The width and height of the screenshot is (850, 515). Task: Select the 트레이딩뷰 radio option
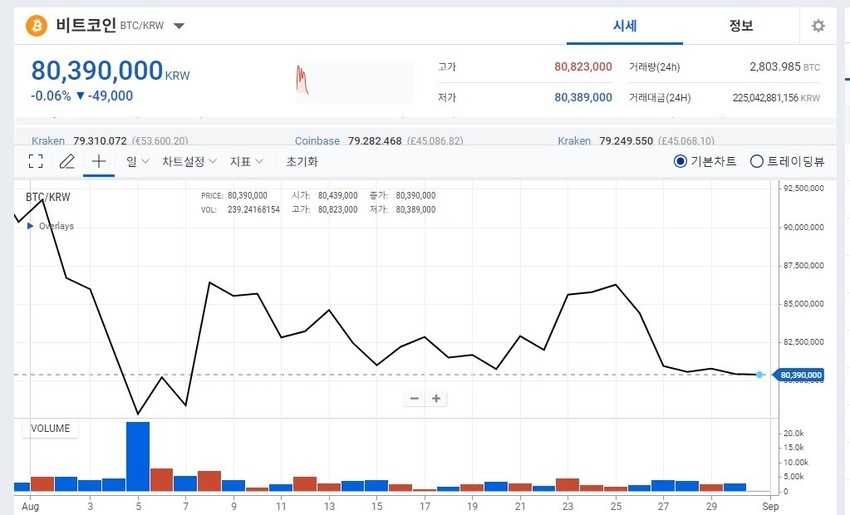point(787,161)
